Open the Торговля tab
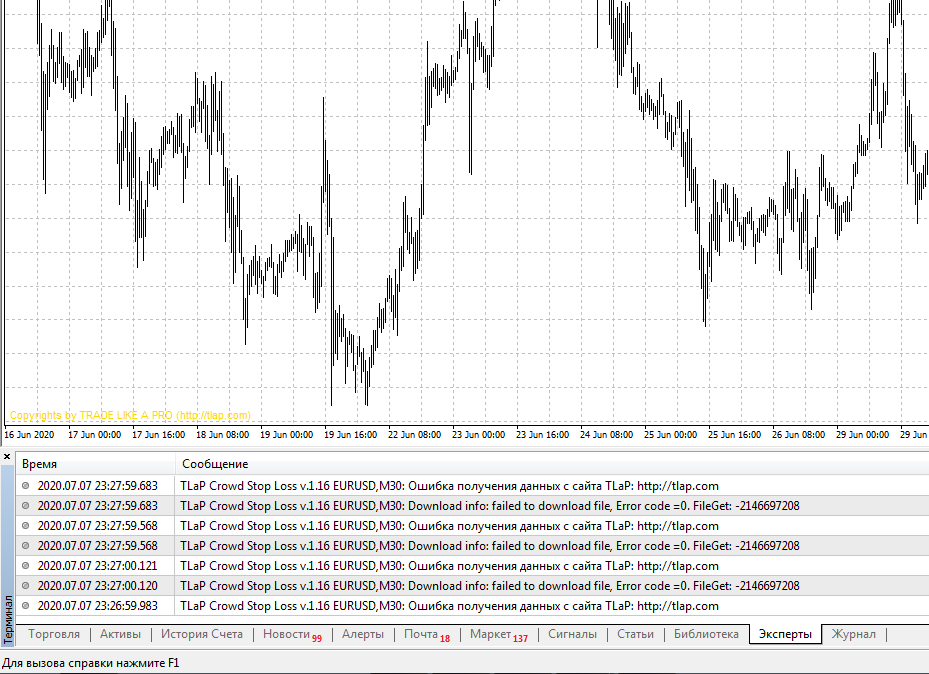This screenshot has height=674, width=929. 54,634
